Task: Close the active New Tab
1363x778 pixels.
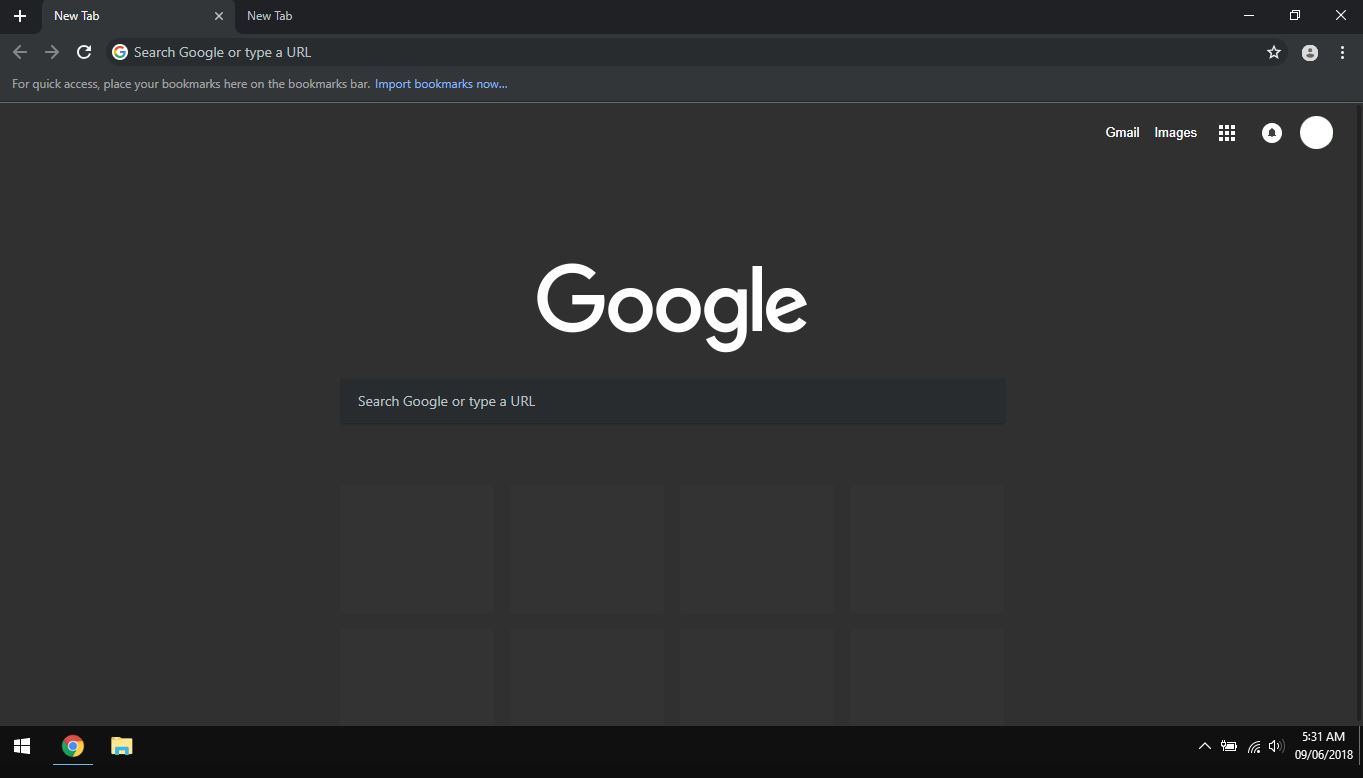Action: coord(219,16)
